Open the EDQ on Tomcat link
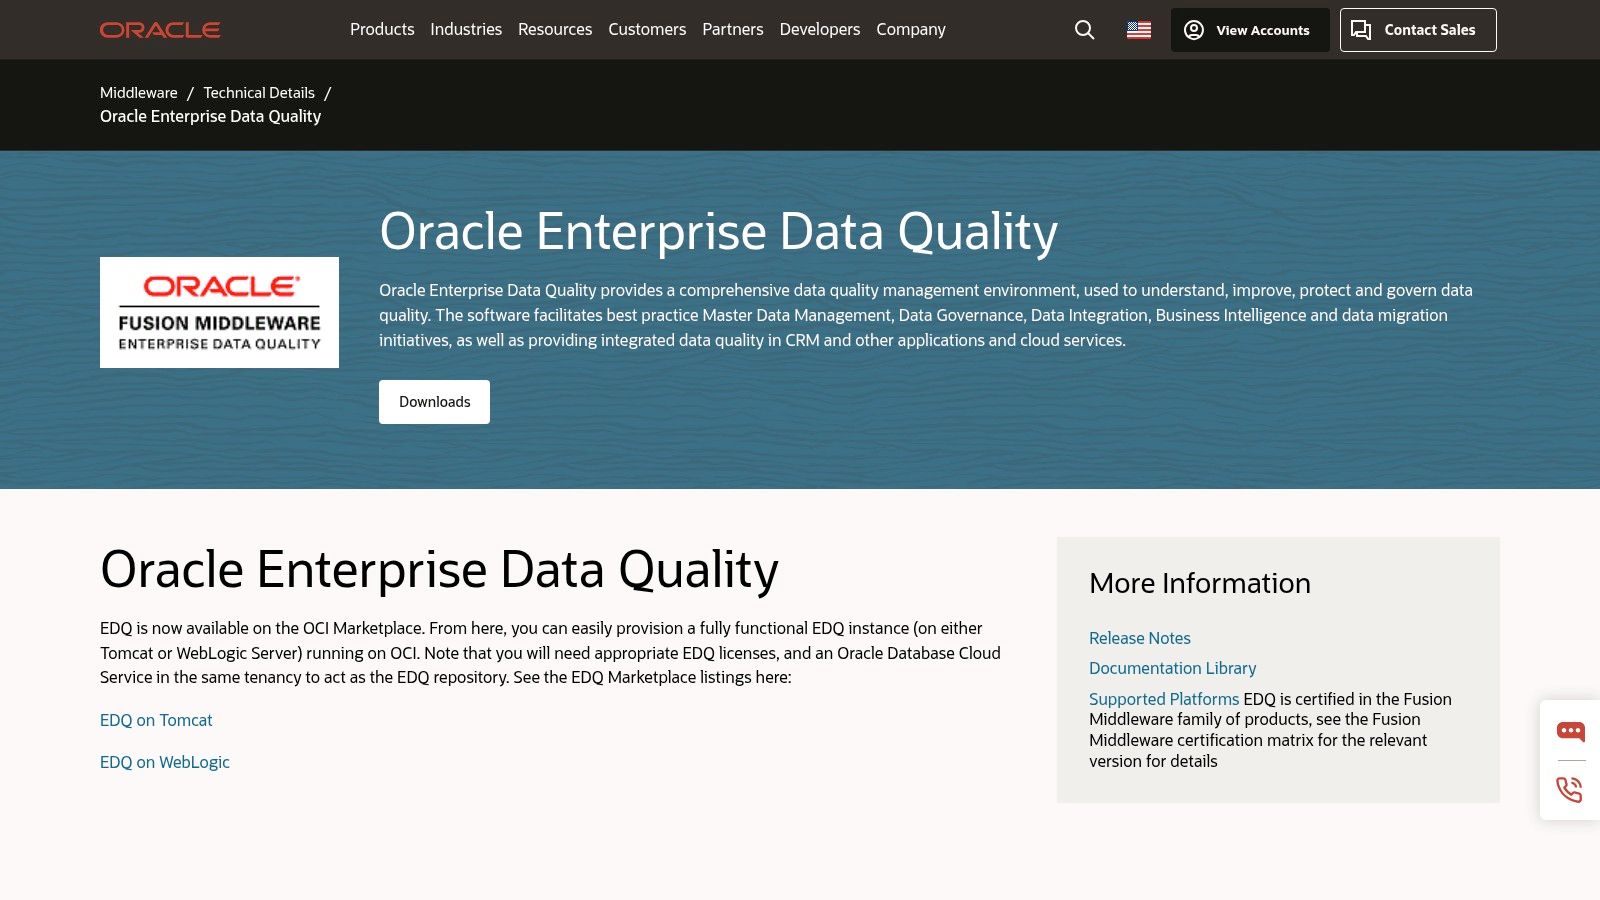 156,720
